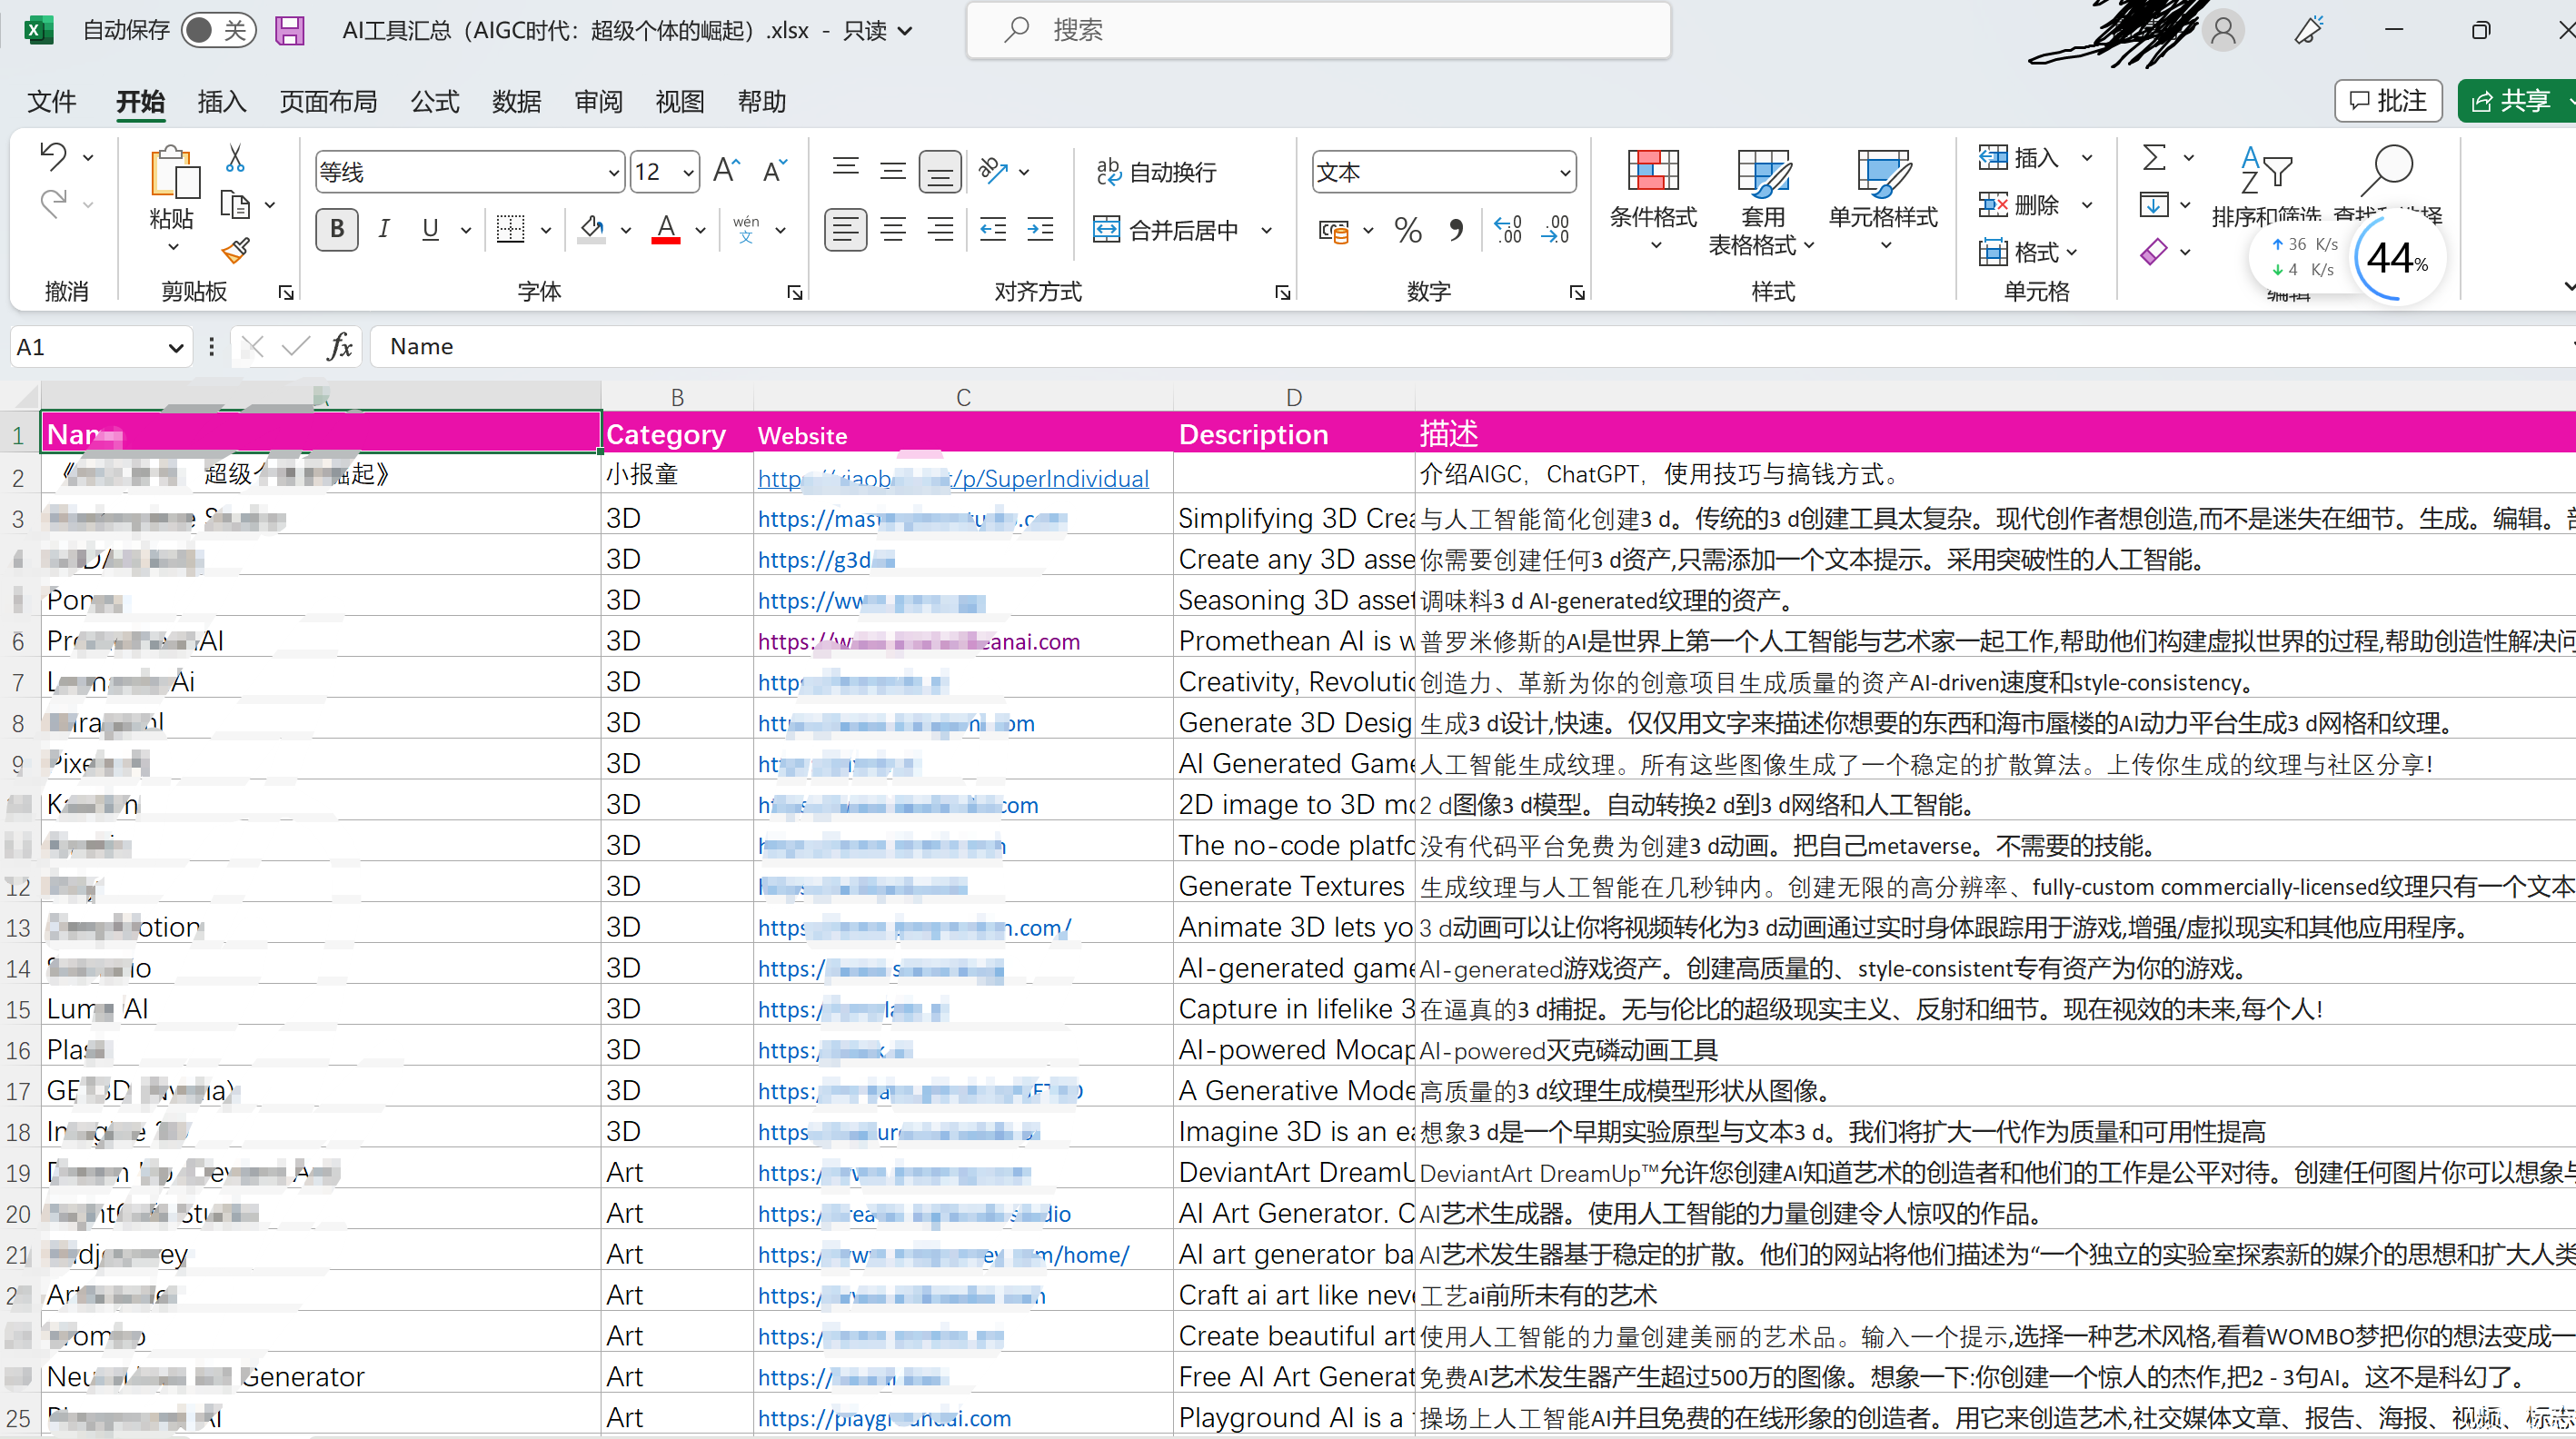Click the 批注 comments button
2576x1439 pixels.
pos(2388,100)
